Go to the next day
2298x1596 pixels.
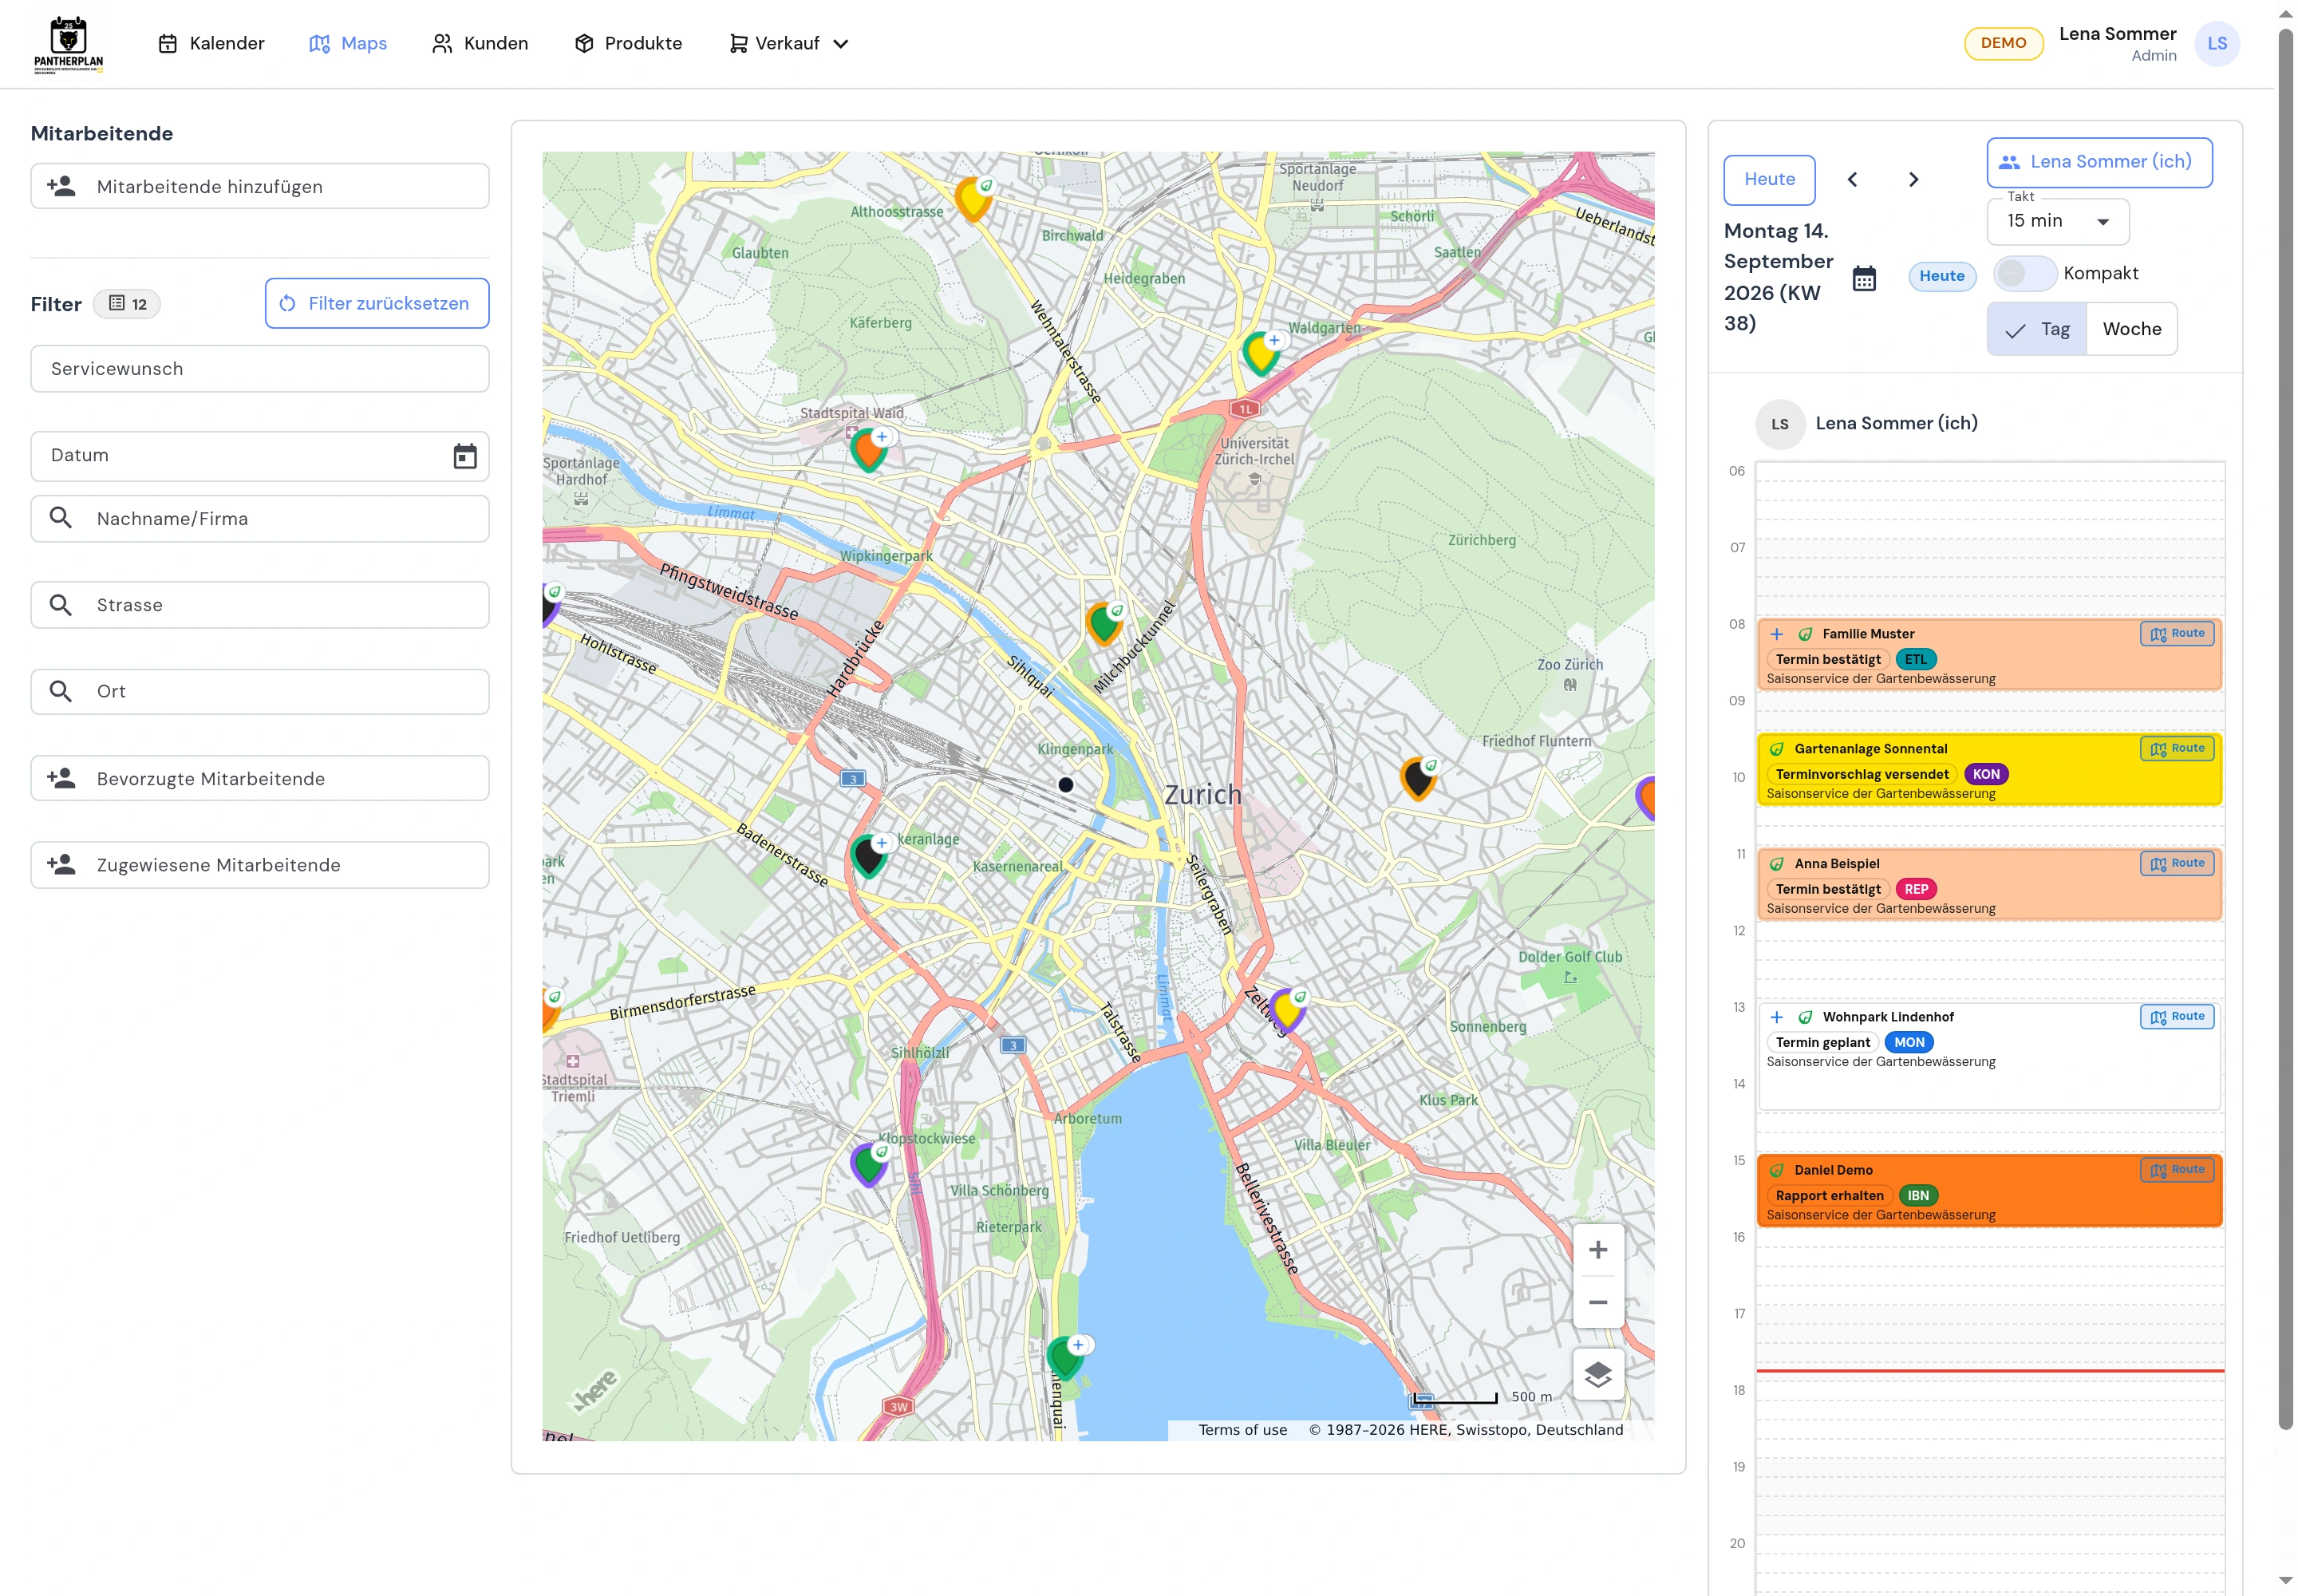(1913, 180)
